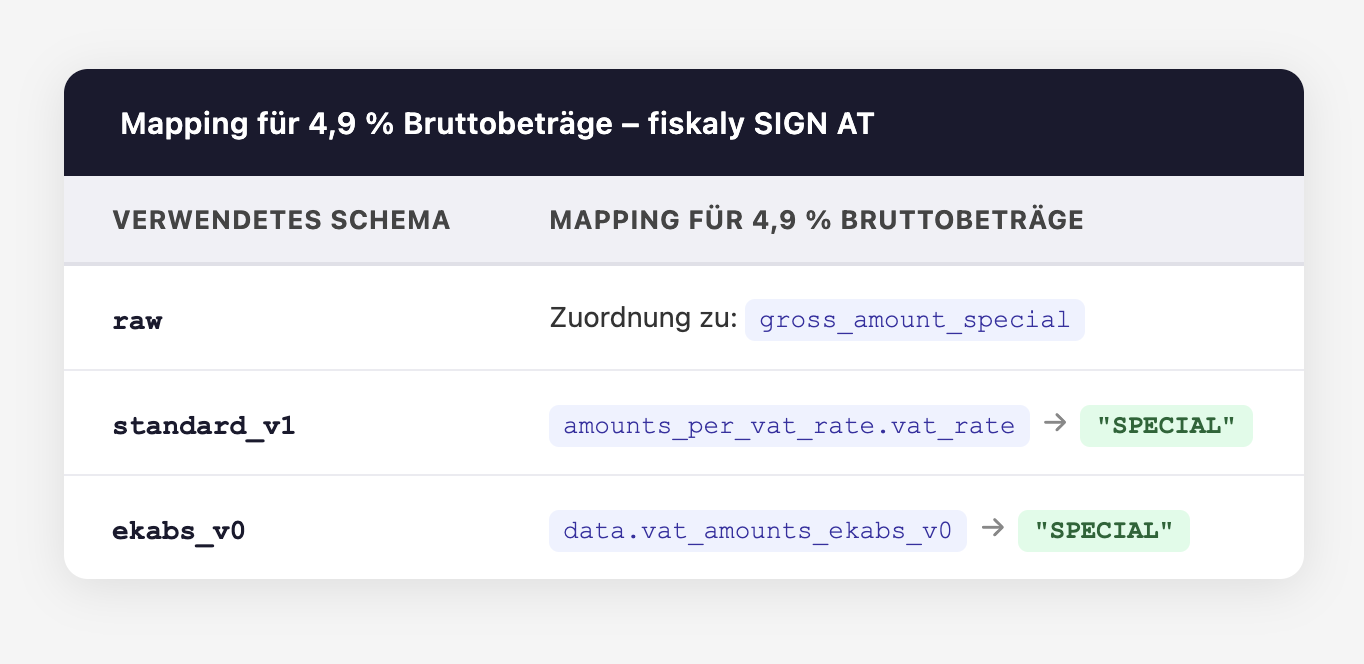Click the gross_amount_special code chip
Viewport: 1364px width, 664px height.
tap(914, 320)
